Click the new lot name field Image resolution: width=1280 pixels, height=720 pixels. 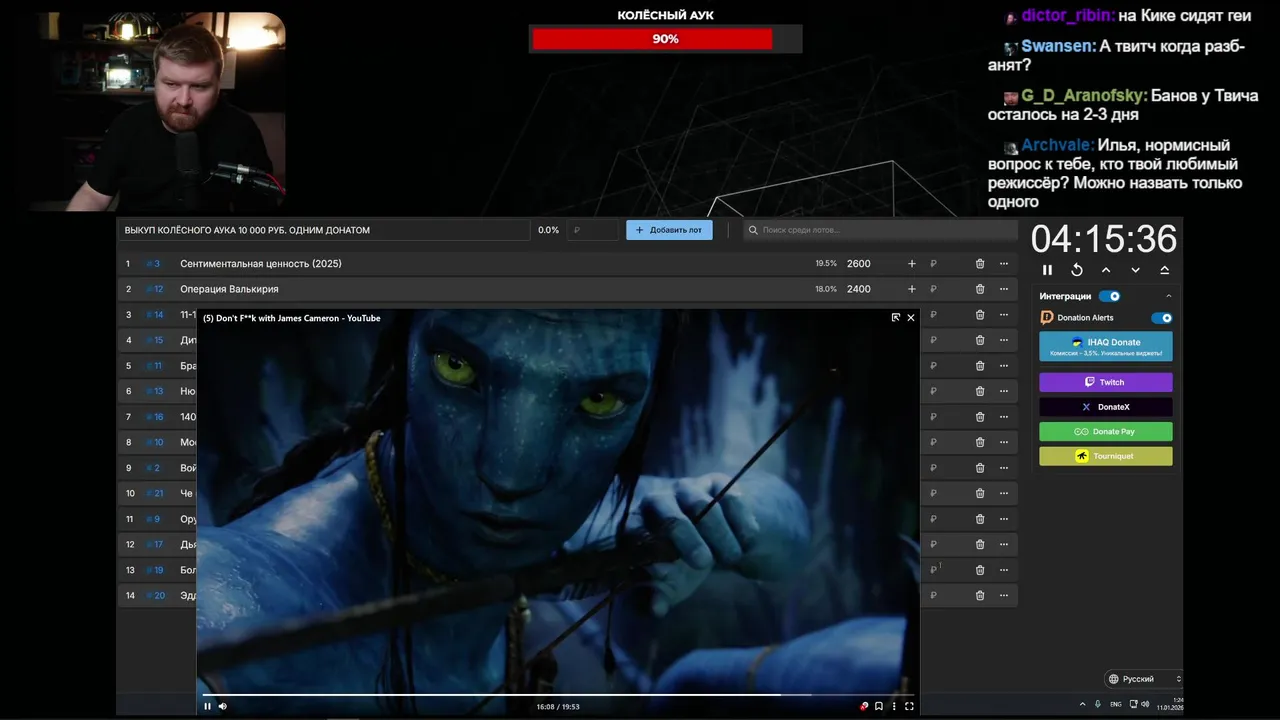coord(323,230)
